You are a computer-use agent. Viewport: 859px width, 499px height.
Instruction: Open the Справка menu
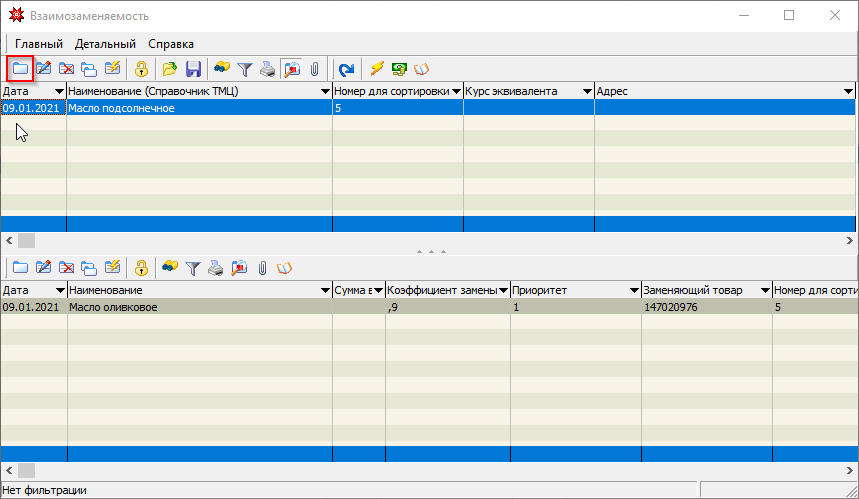point(171,44)
